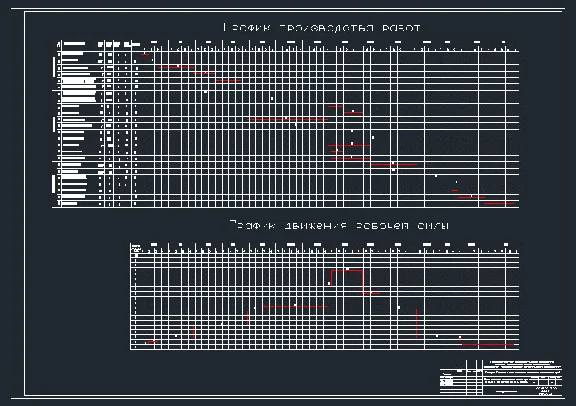The width and height of the screenshot is (576, 406).
Task: Select the red line along the workforce chart's bottom right
Action: [x=488, y=345]
